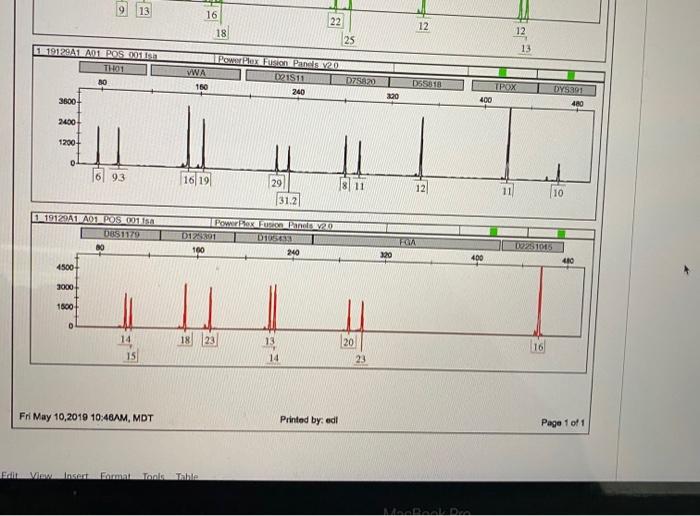Click allele label 16 under D22S1045
Image resolution: width=700 pixels, height=516 pixels.
pos(538,347)
